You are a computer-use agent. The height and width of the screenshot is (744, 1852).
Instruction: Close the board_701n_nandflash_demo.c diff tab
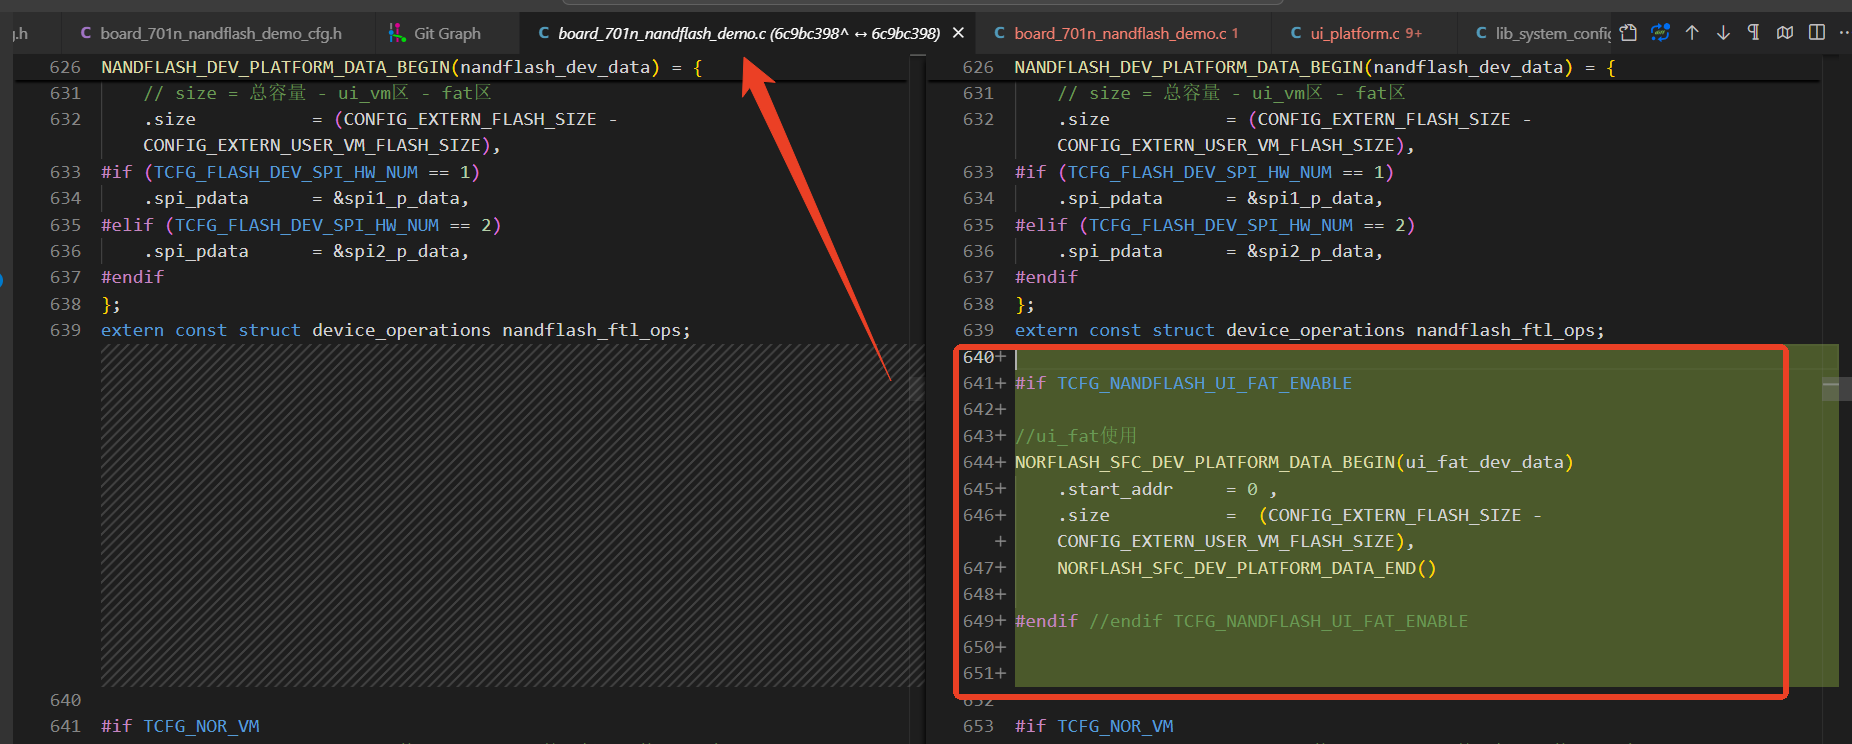(x=958, y=33)
